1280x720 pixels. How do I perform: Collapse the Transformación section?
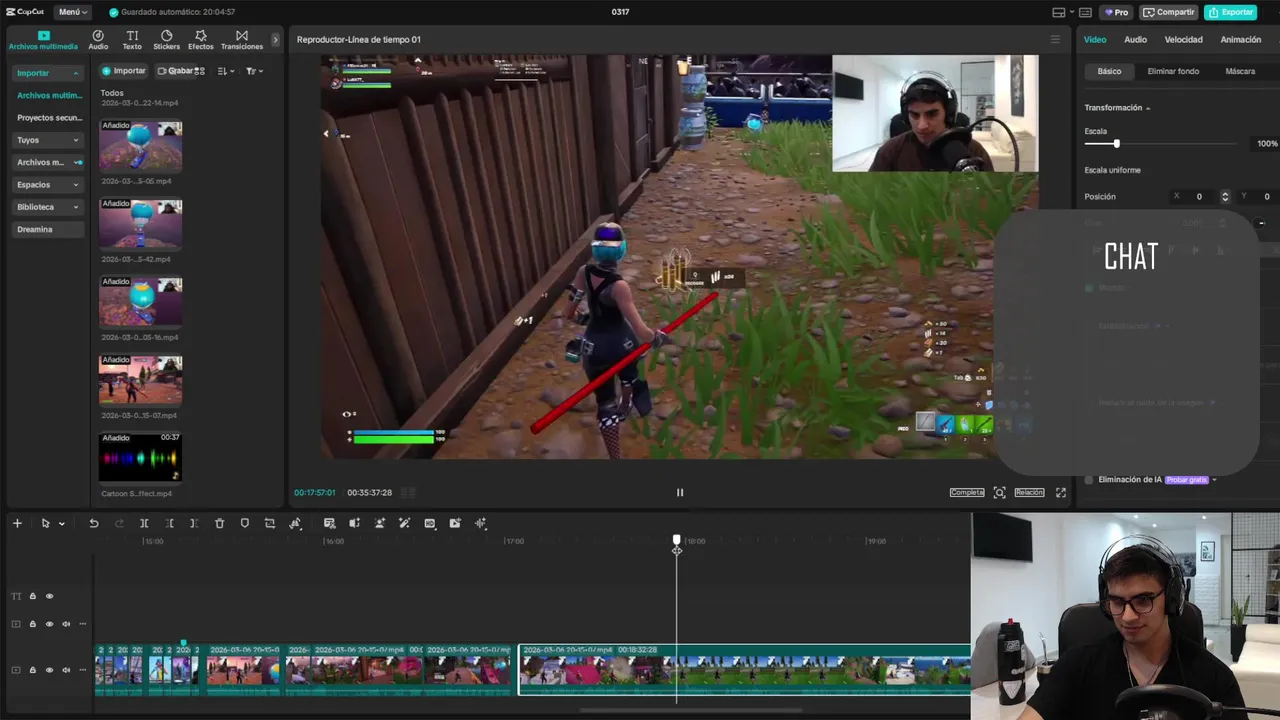1148,108
